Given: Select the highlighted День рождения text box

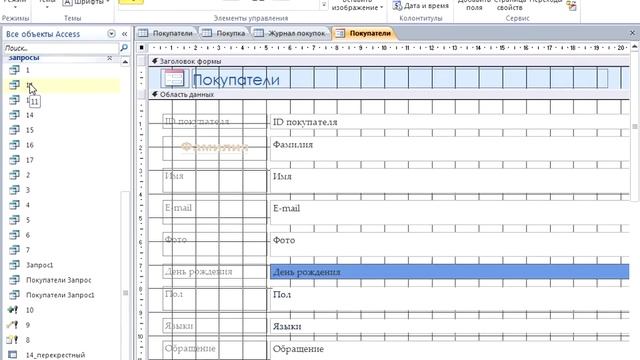Looking at the screenshot, I should [449, 272].
